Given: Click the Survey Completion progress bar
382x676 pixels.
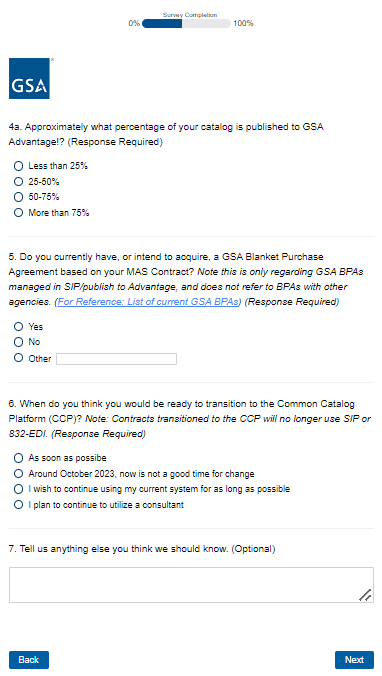Looking at the screenshot, I should coord(186,24).
